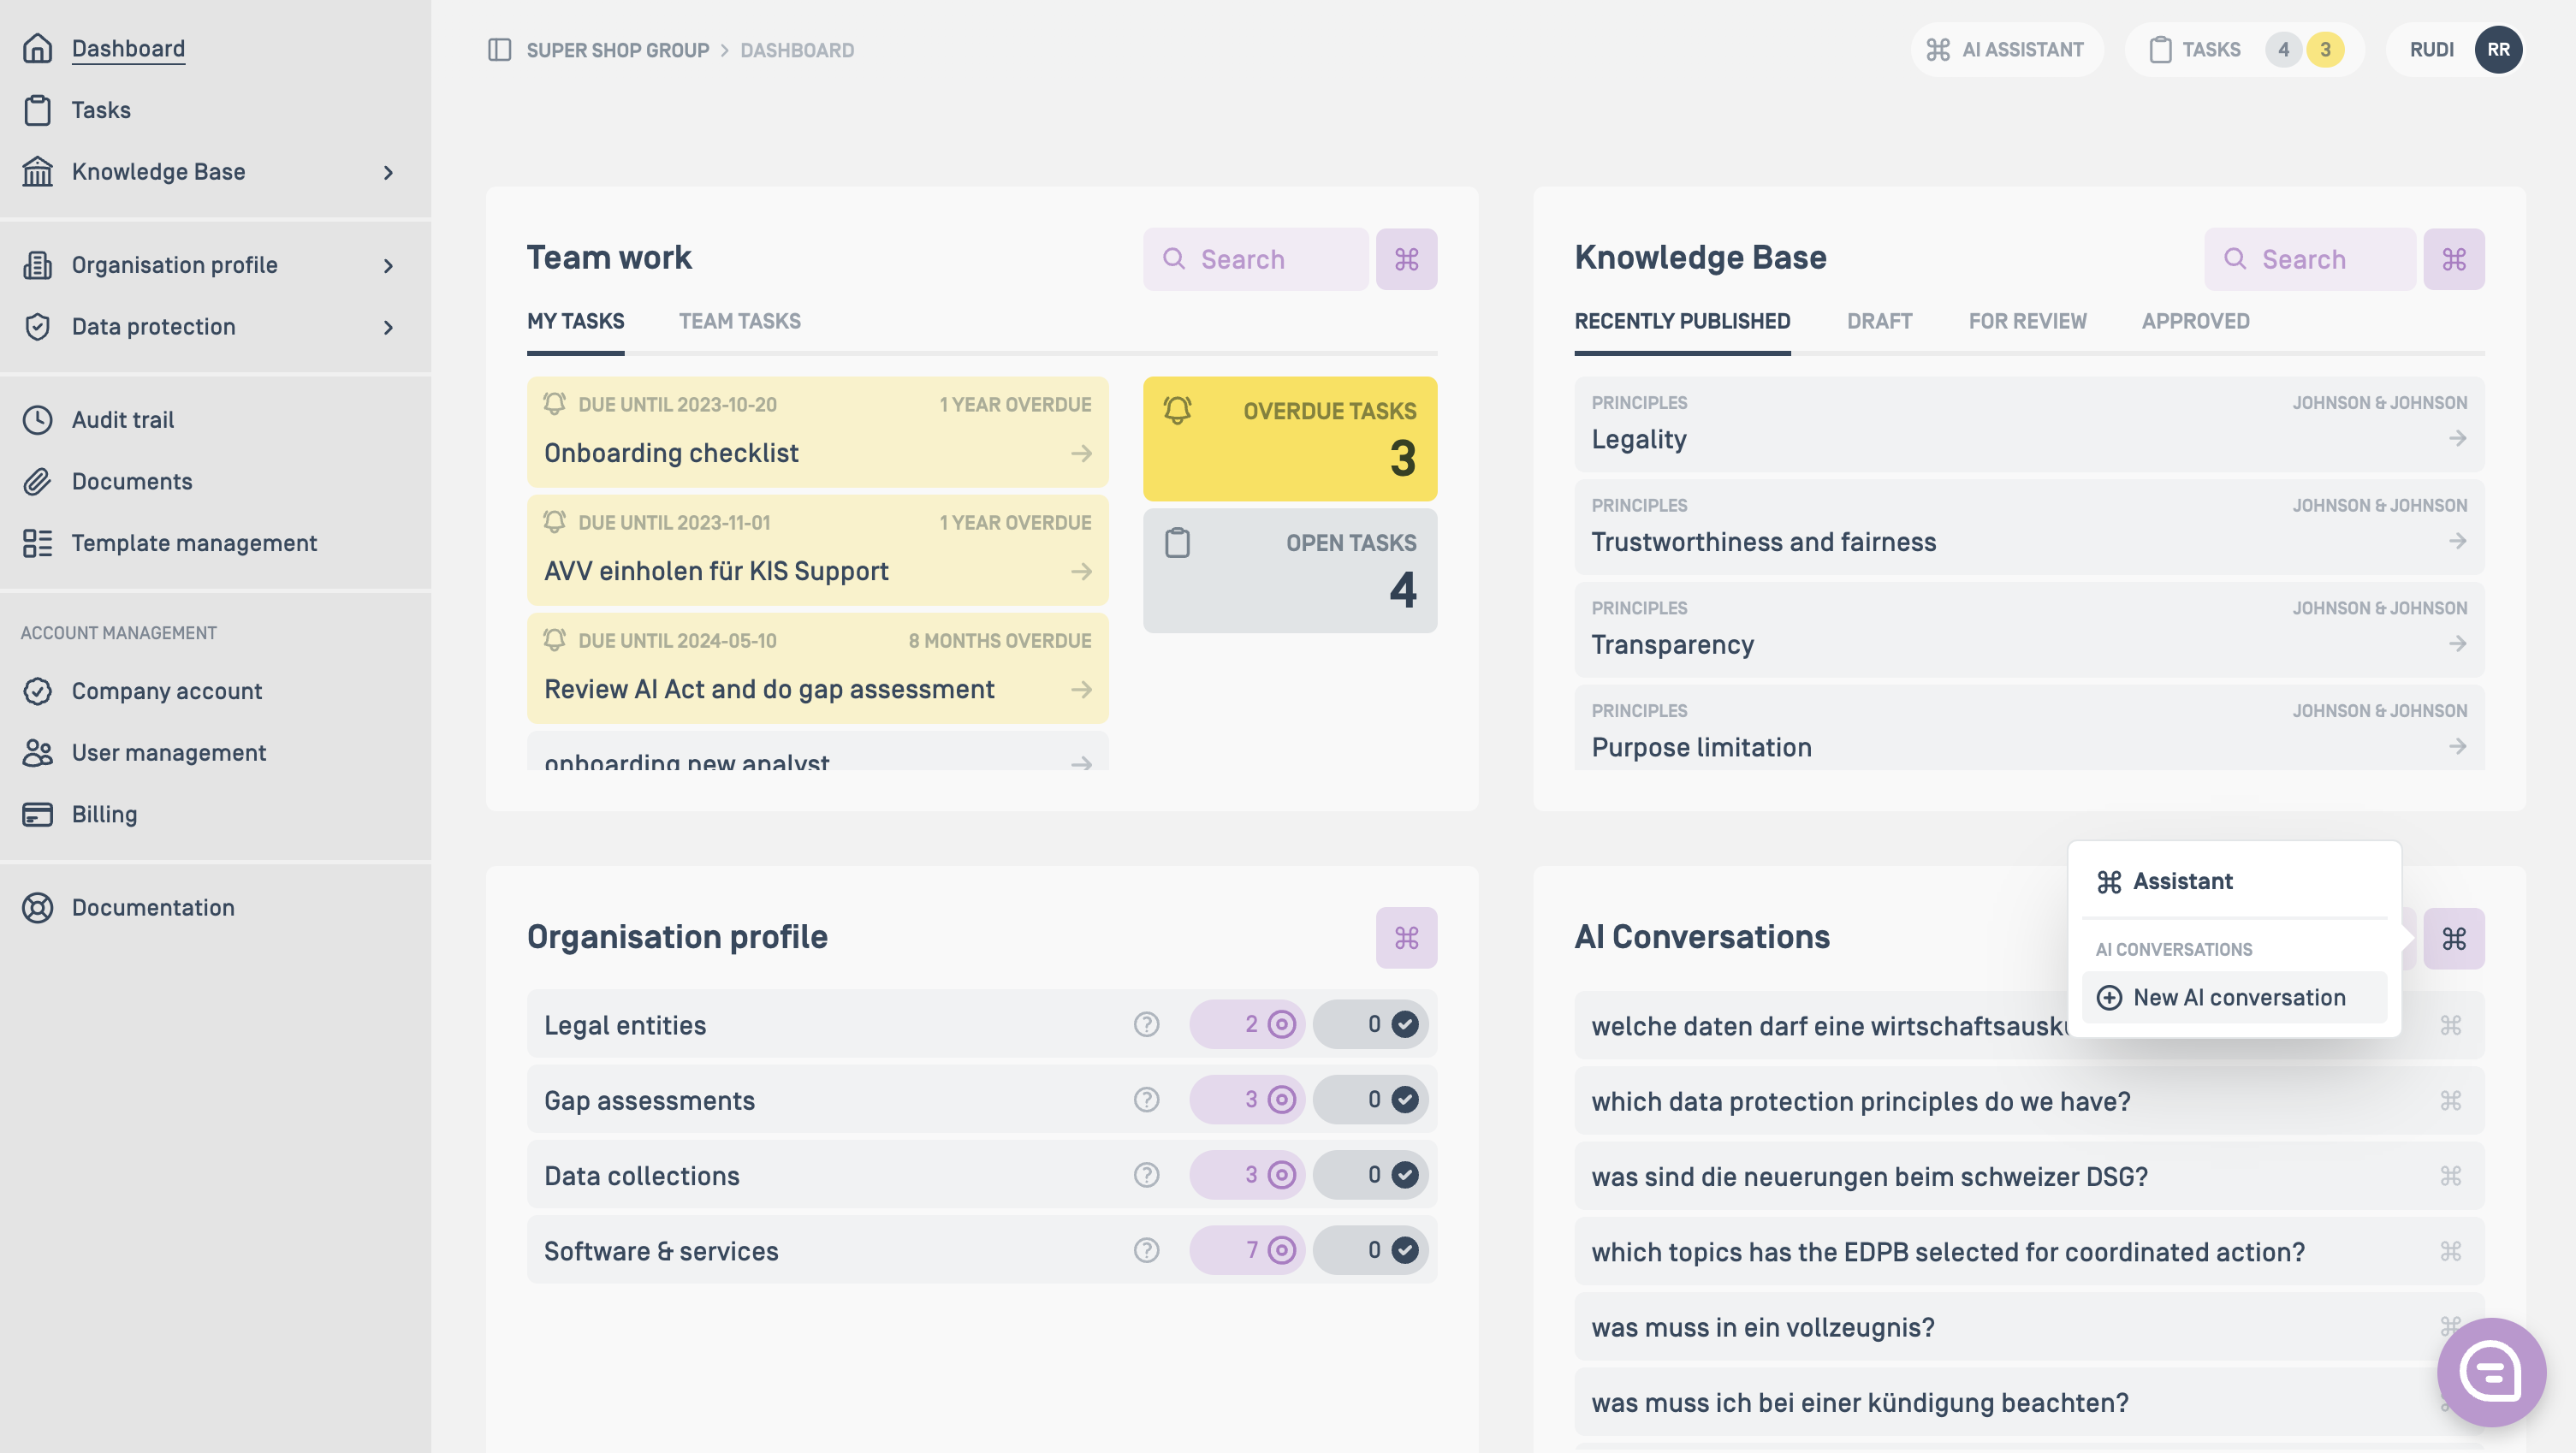This screenshot has height=1453, width=2576.
Task: Click the yellow Overdue Tasks card
Action: tap(1289, 438)
